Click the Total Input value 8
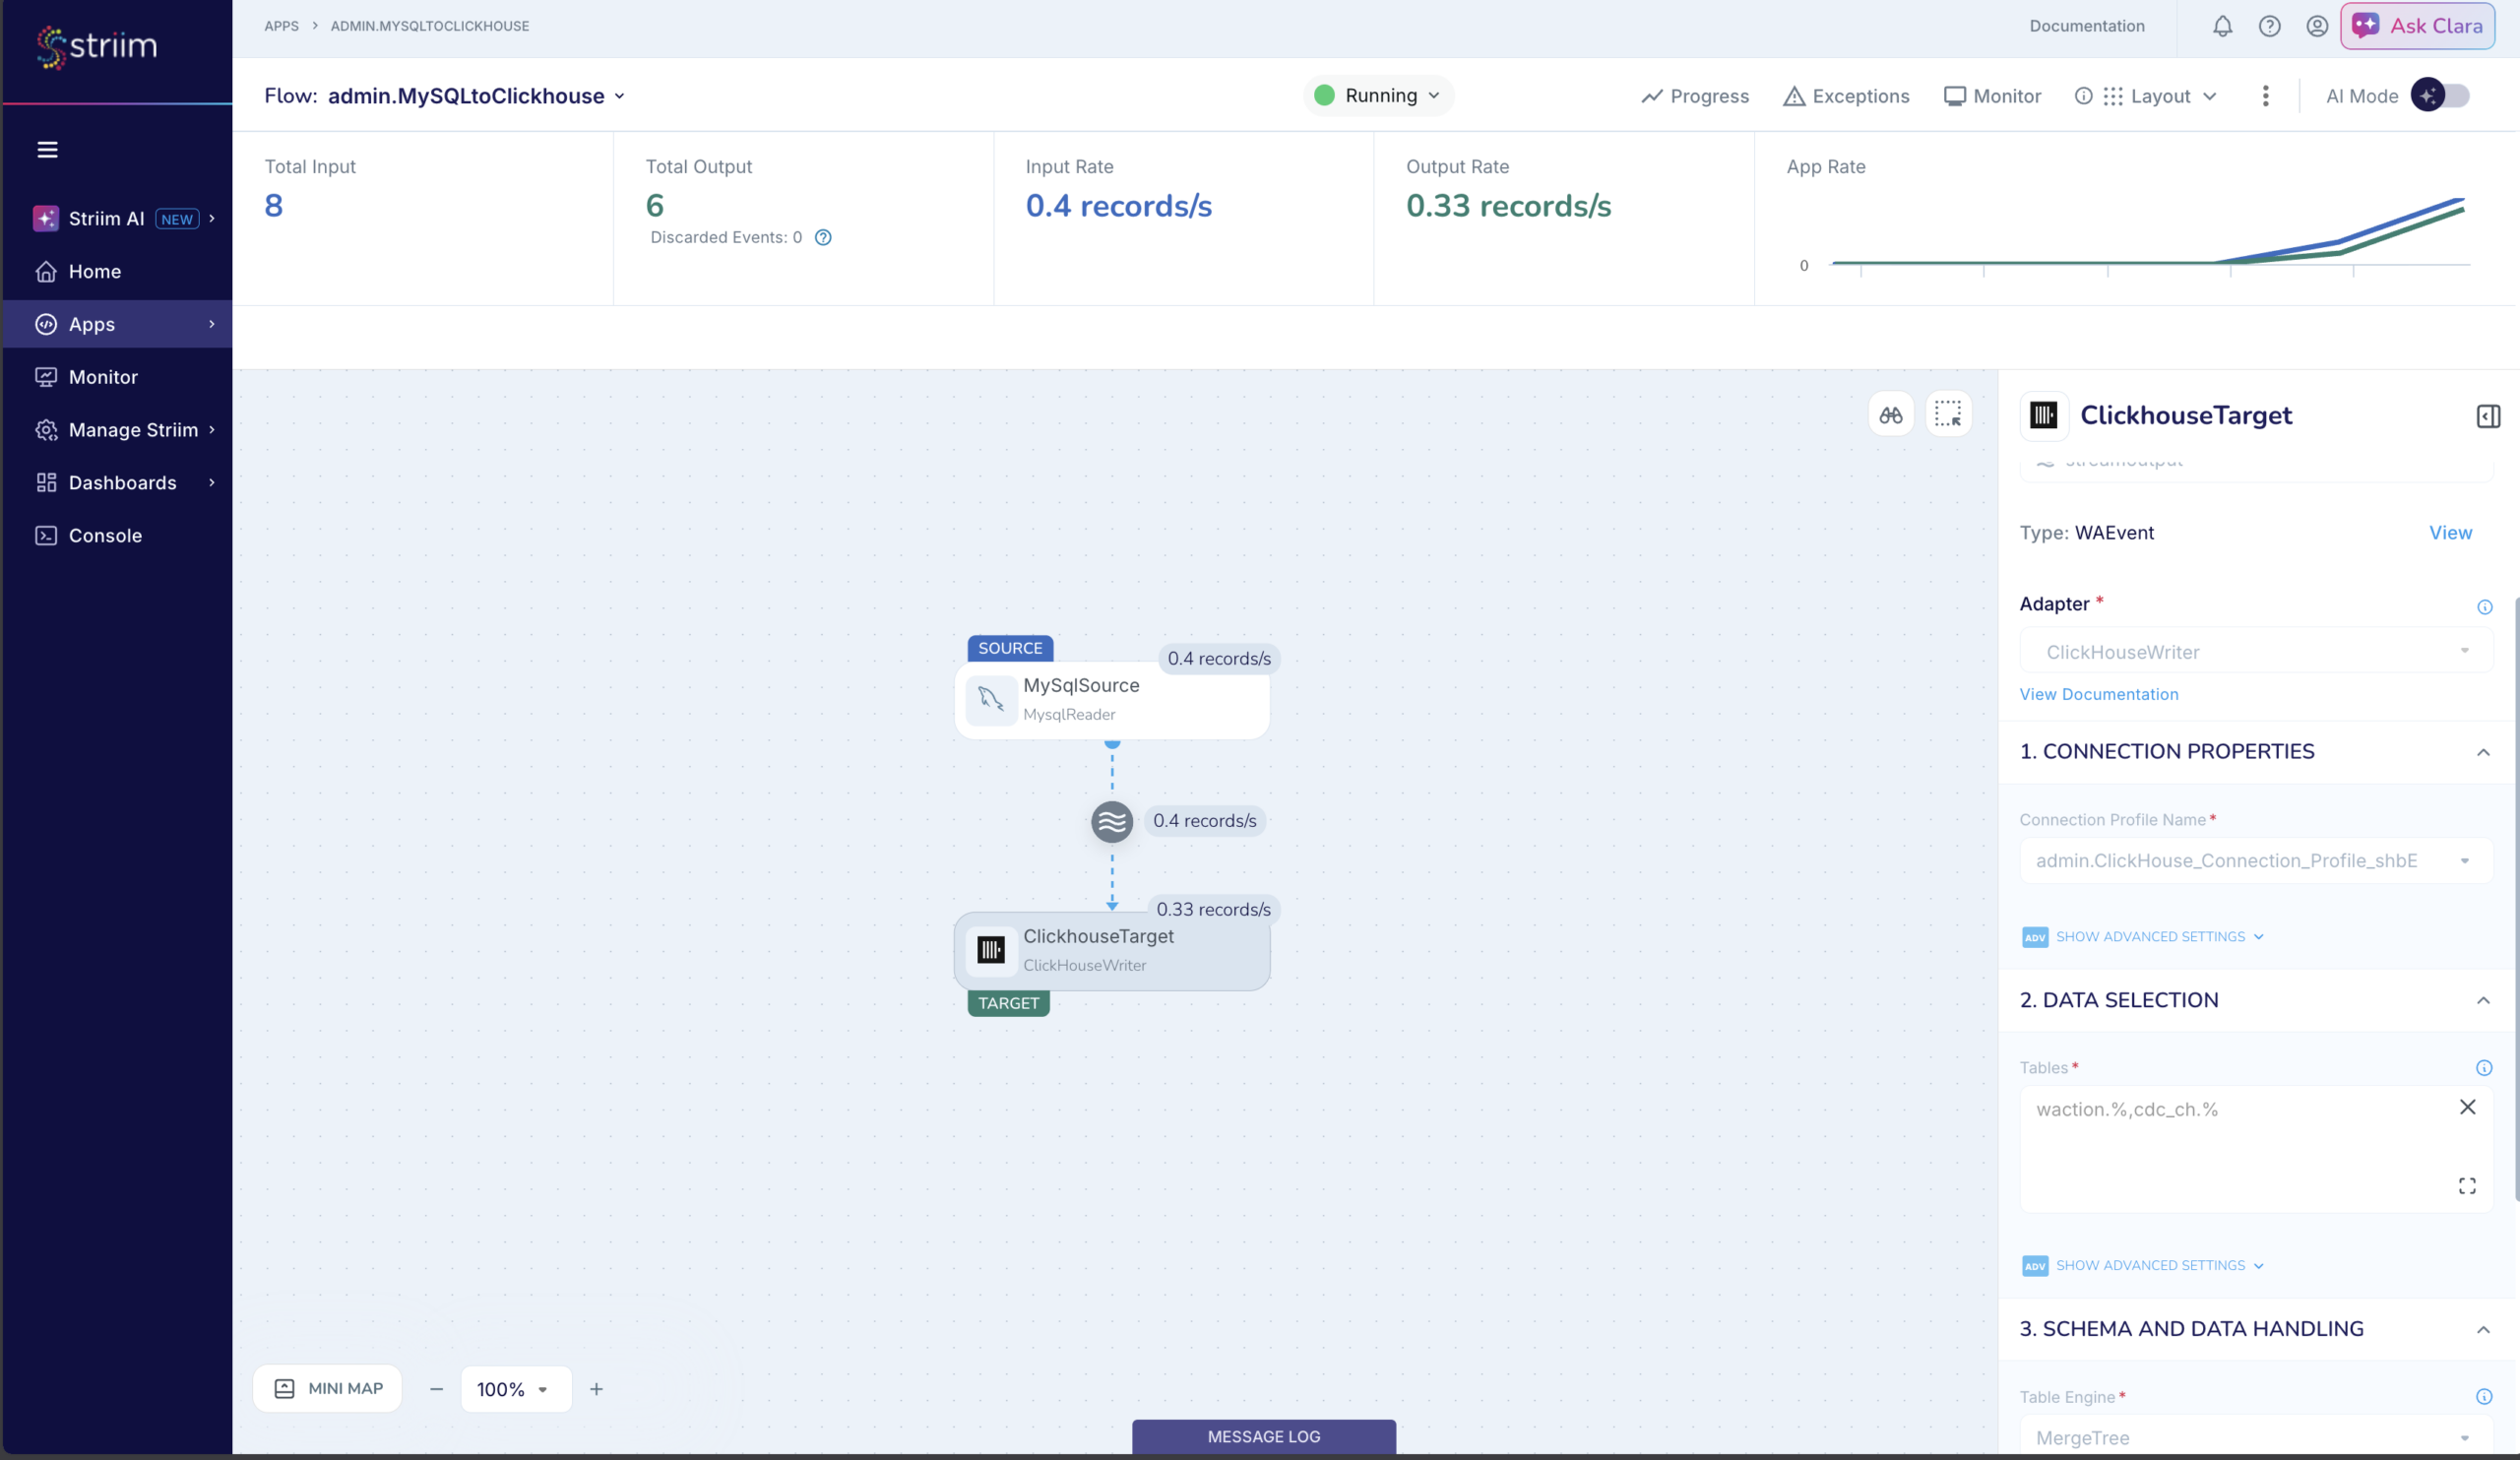2520x1460 pixels. tap(273, 206)
